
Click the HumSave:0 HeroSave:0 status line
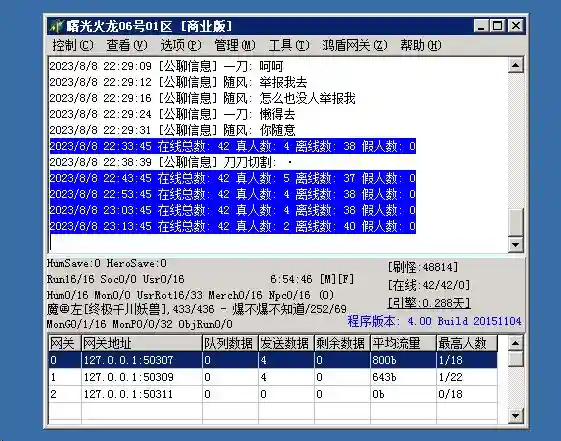[x=107, y=264]
